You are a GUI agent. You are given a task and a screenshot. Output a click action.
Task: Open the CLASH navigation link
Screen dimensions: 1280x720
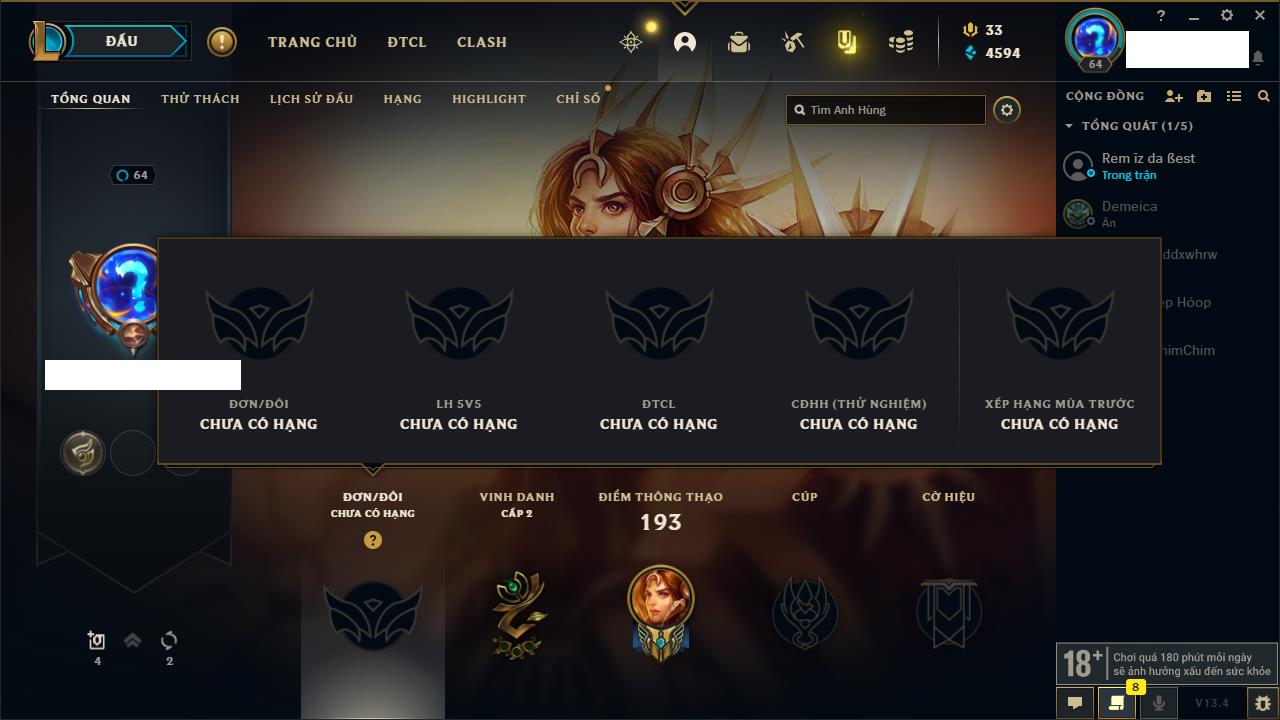[482, 42]
